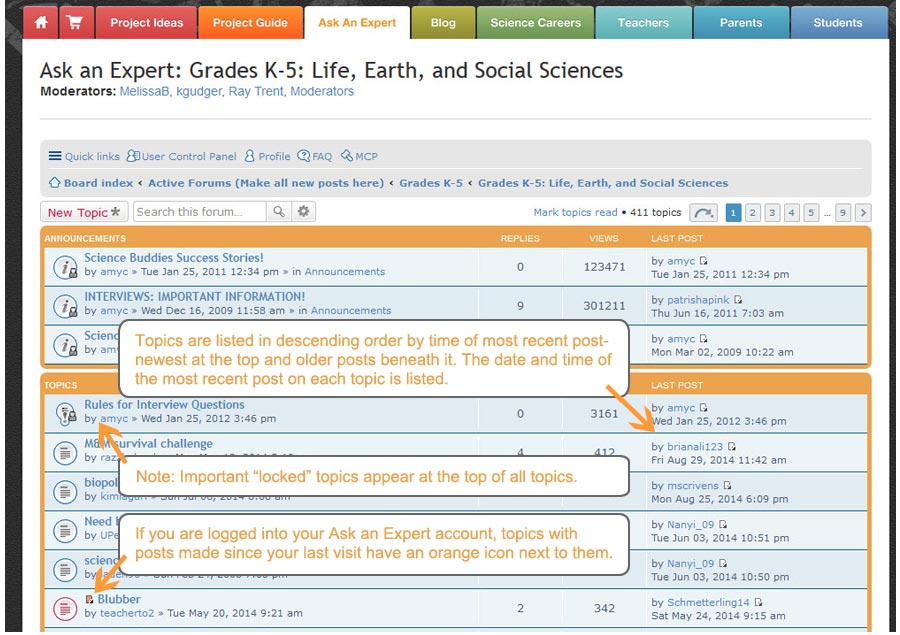The width and height of the screenshot is (900, 635).
Task: Open Rules for Interview Questions topic
Action: [x=164, y=405]
